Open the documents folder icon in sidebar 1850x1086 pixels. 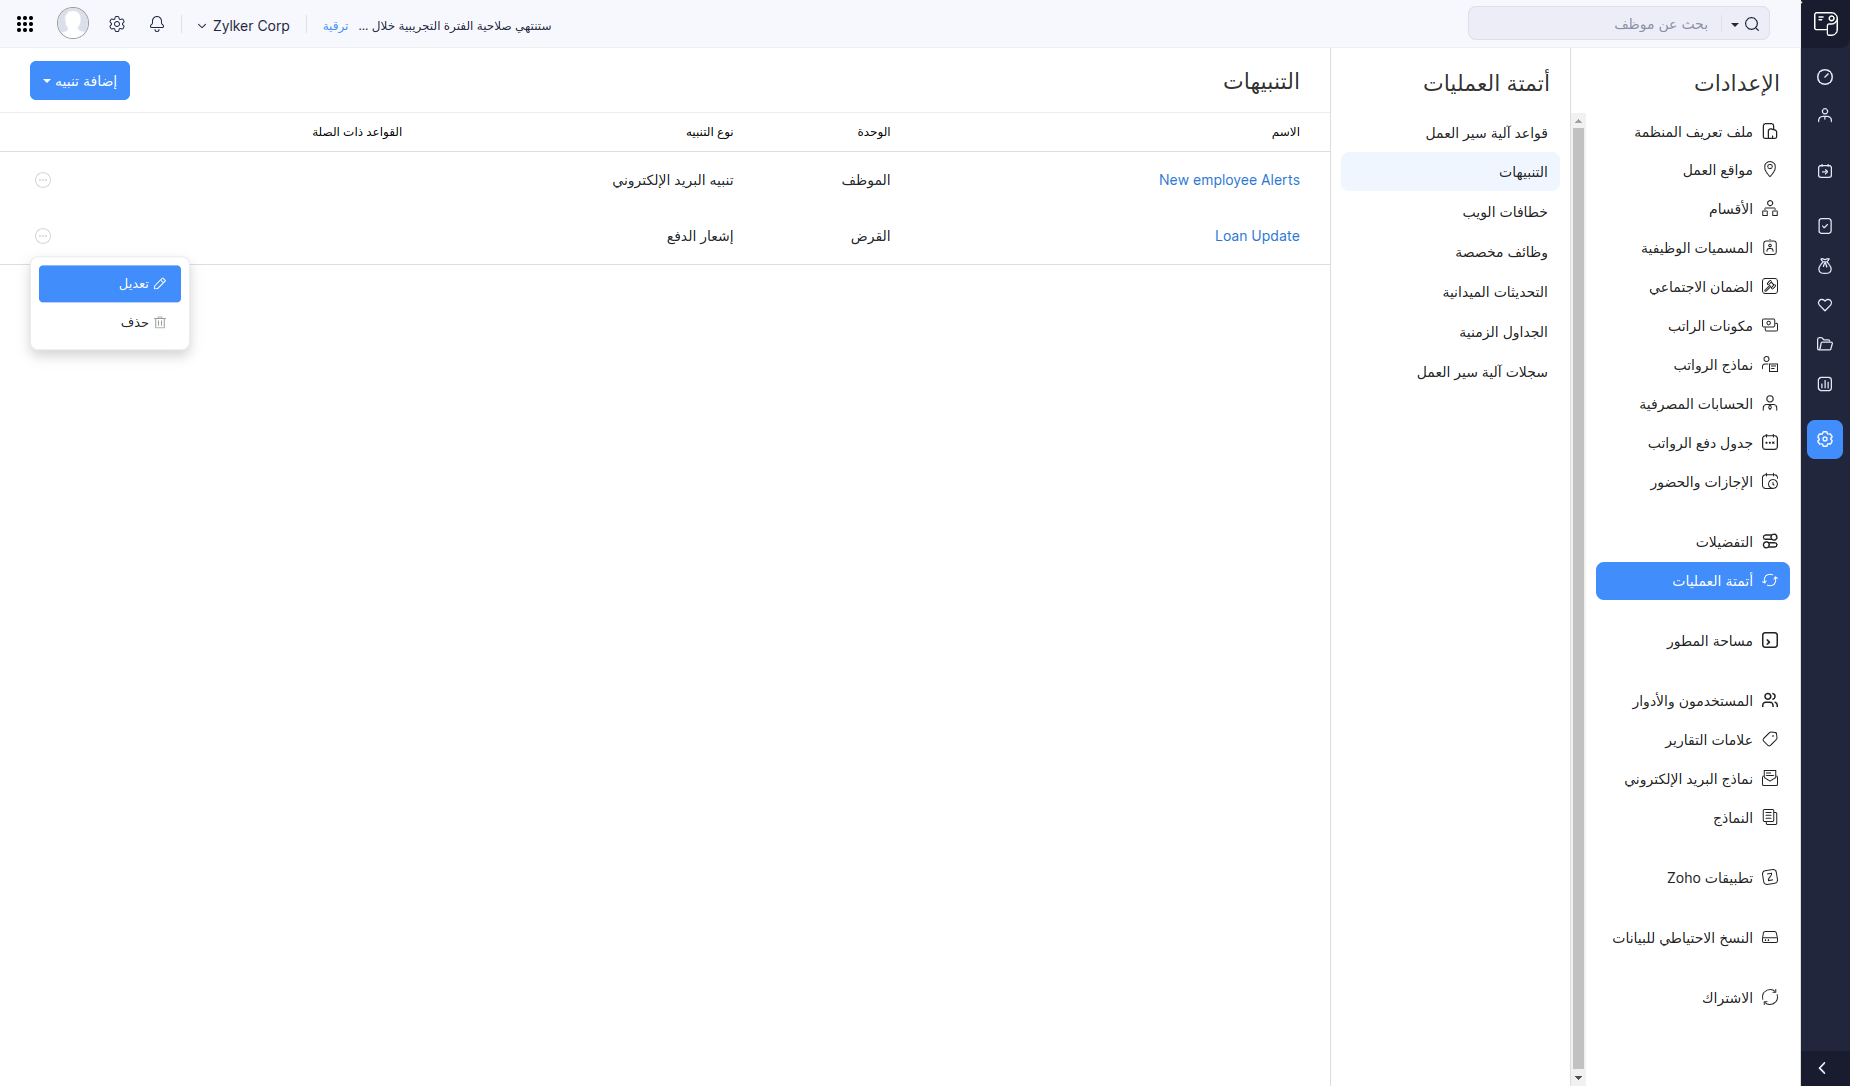(1825, 344)
